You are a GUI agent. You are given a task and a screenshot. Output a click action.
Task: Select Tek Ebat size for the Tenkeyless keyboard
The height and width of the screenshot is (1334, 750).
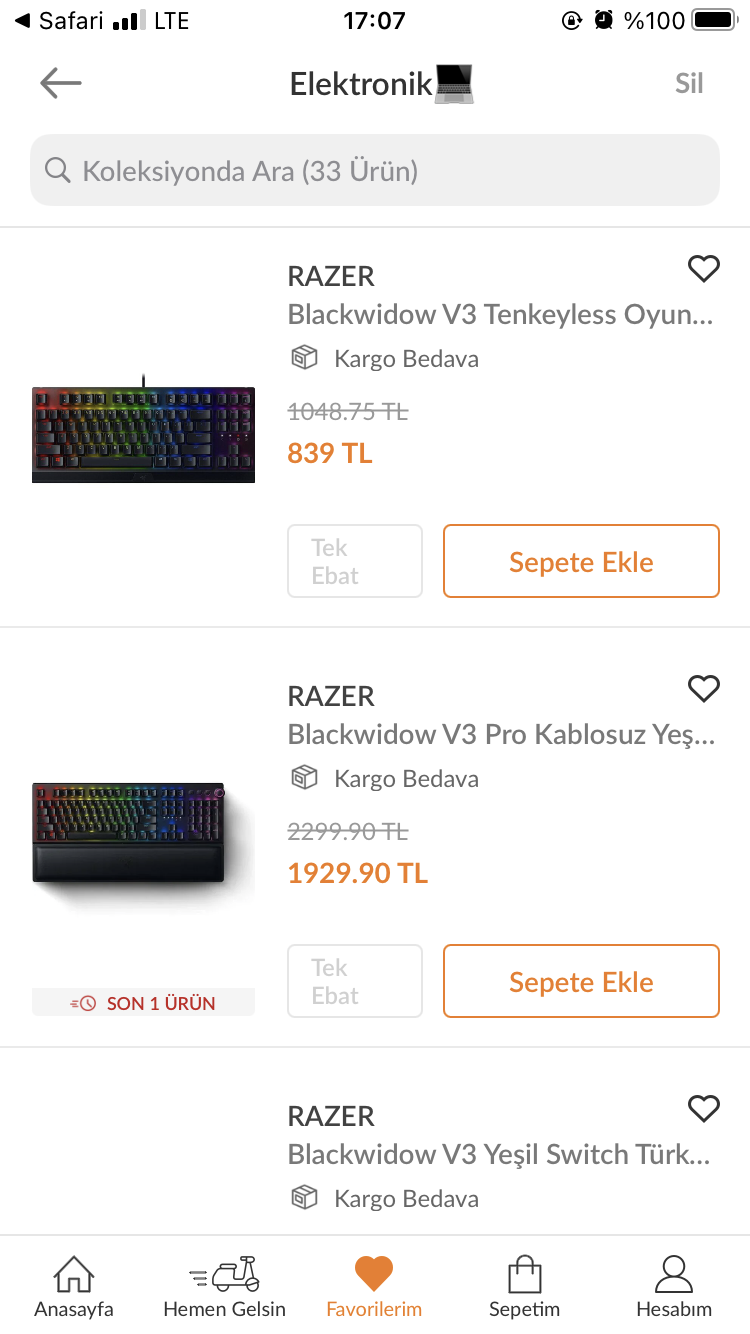tap(355, 562)
